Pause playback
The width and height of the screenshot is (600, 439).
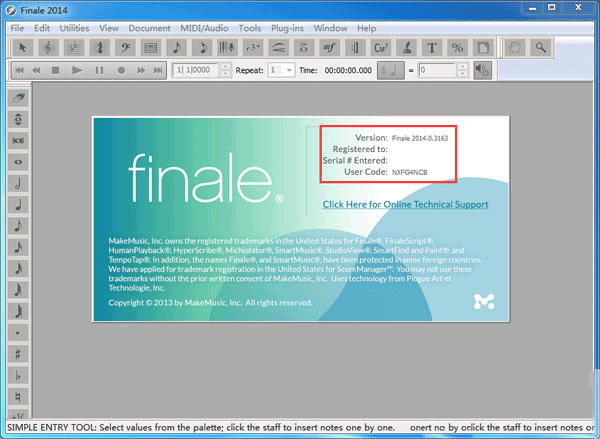pyautogui.click(x=99, y=70)
